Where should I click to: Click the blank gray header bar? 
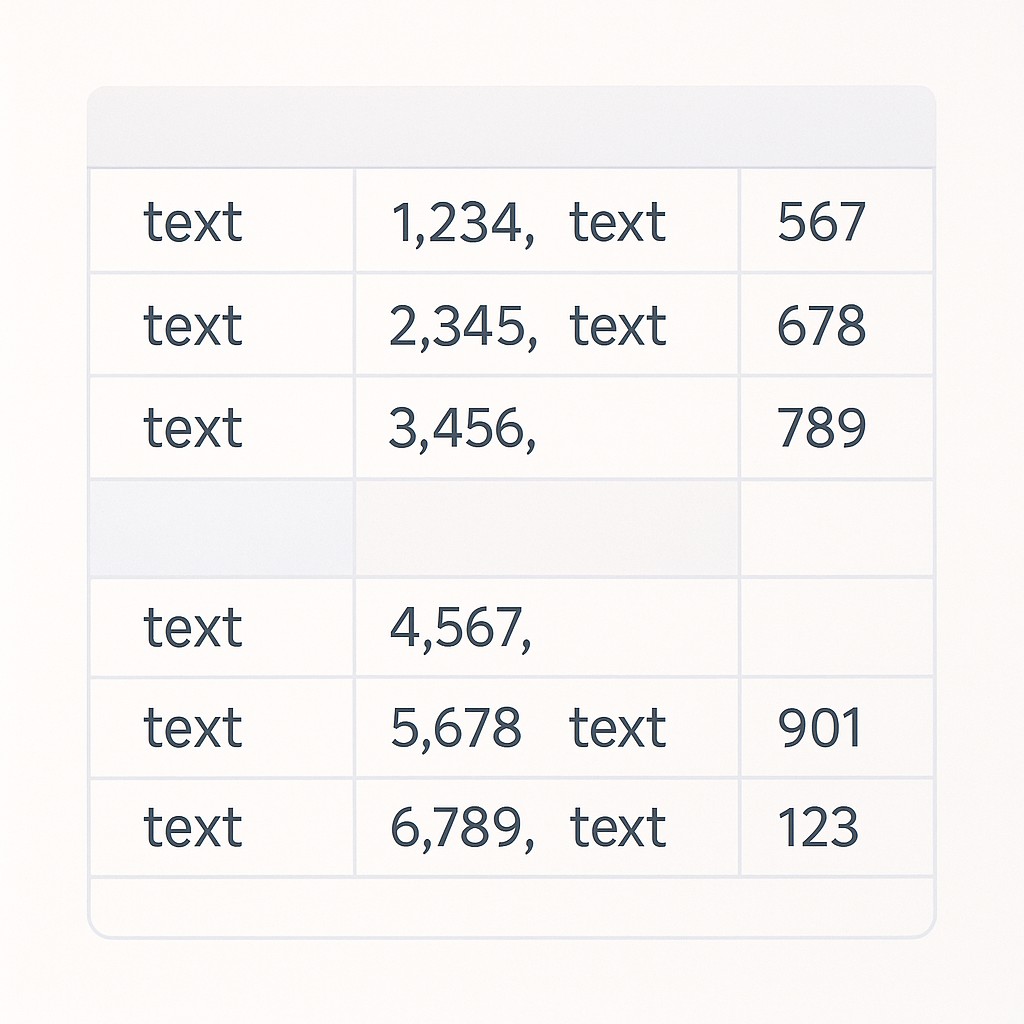tap(511, 127)
